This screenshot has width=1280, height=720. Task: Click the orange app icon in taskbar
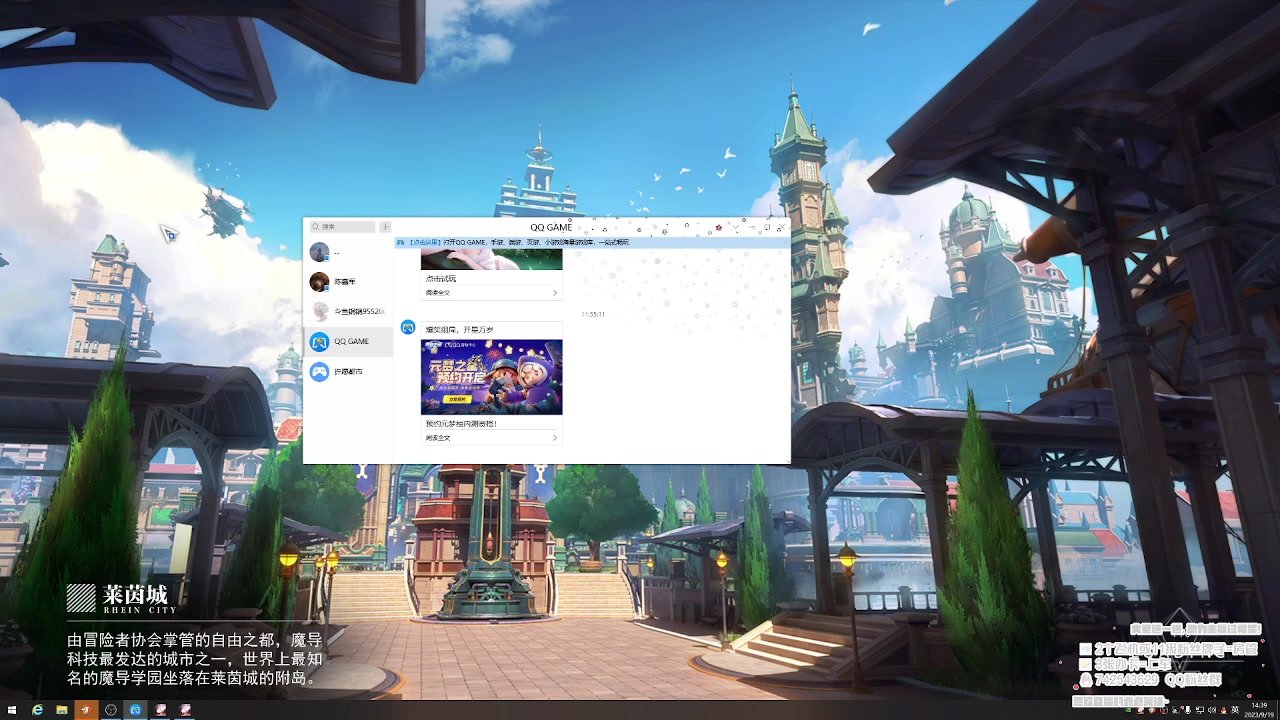tap(87, 710)
